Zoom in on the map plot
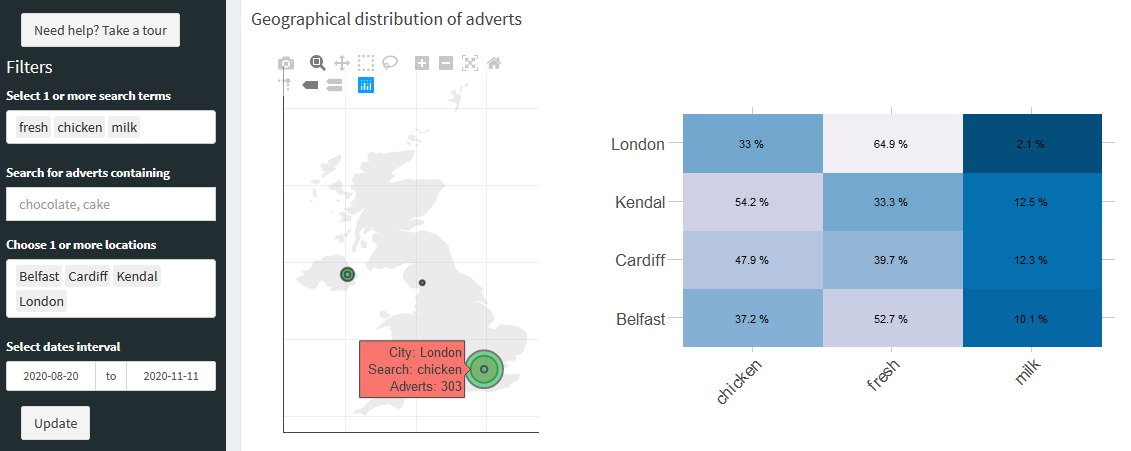Viewport: 1131px width, 451px height. pos(422,63)
